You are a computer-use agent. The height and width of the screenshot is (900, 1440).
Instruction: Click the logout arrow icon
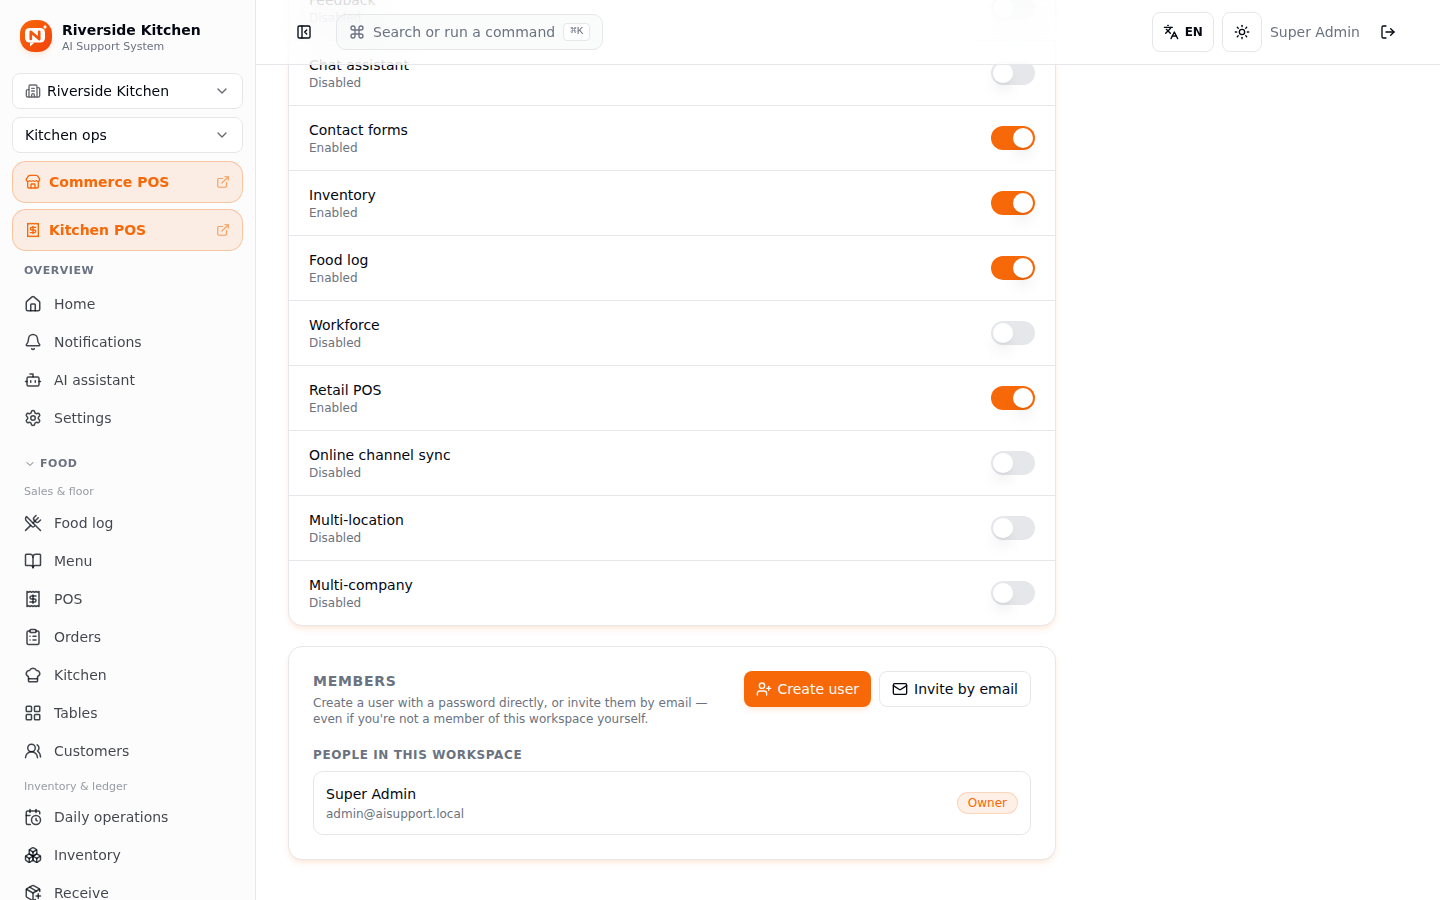1388,32
